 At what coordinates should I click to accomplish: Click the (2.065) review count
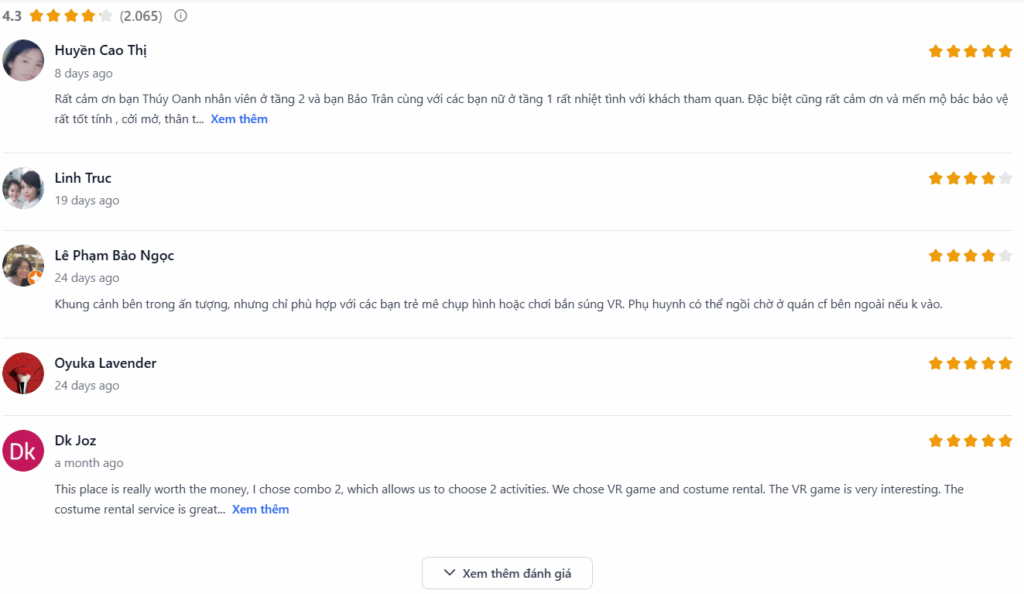point(140,16)
